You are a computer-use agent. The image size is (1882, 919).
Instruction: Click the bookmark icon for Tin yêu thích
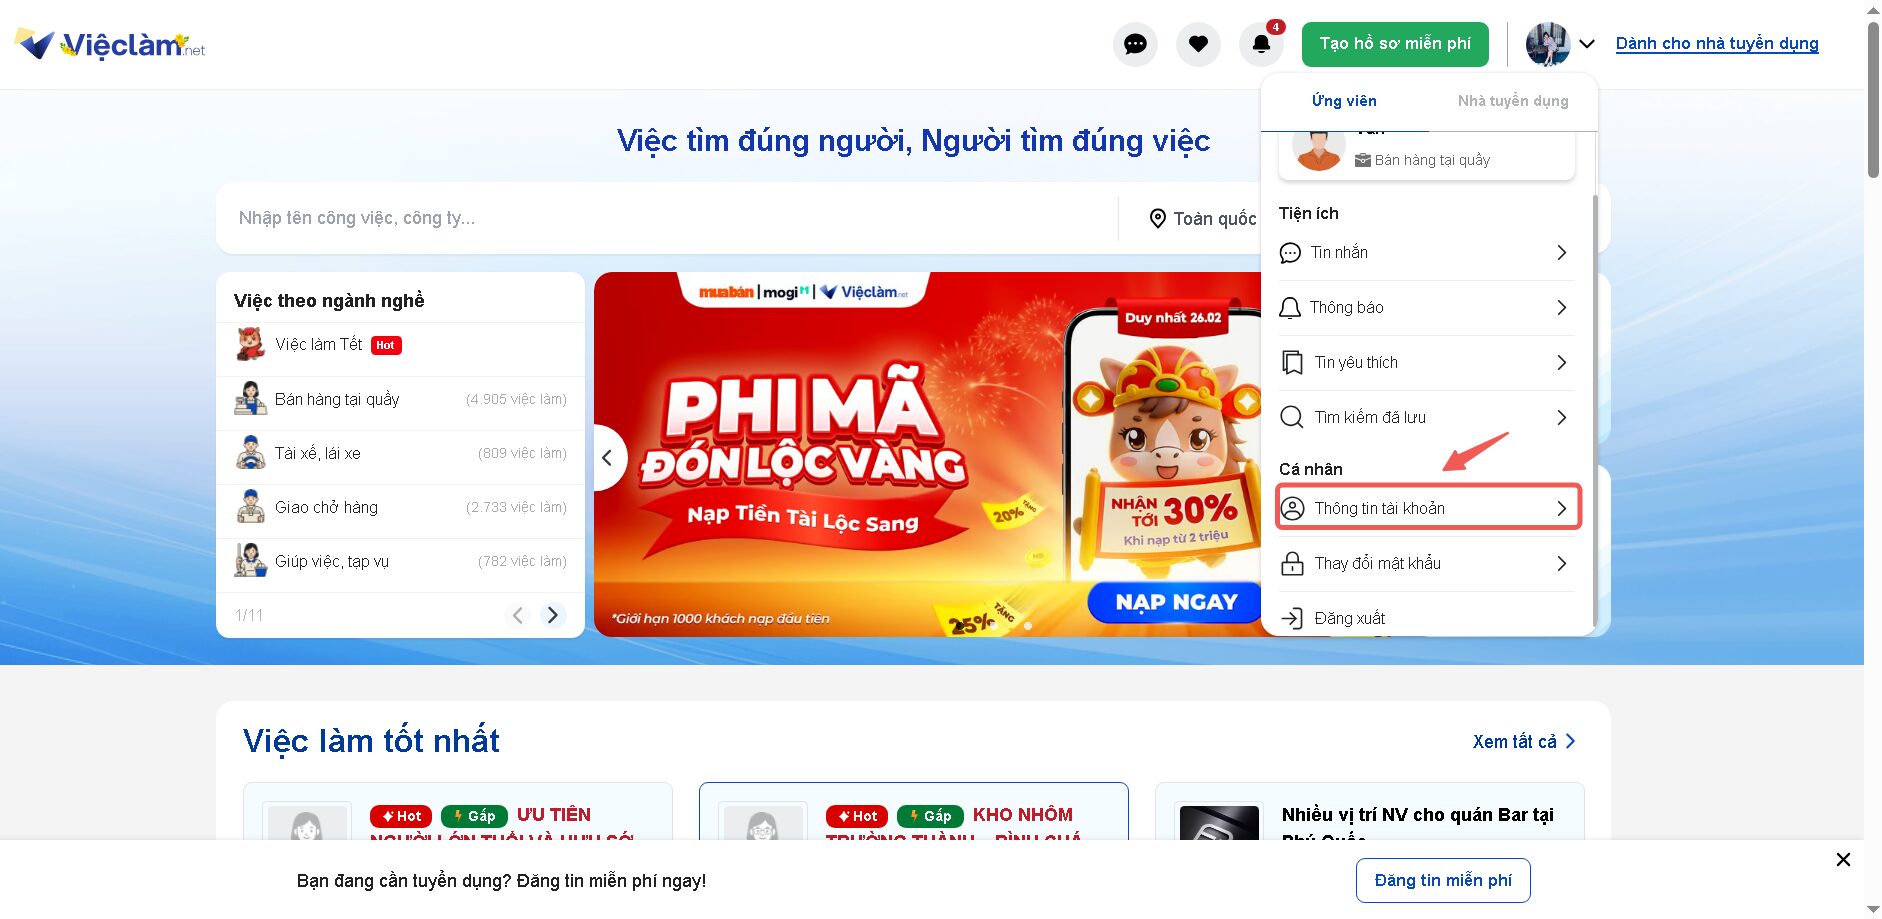tap(1292, 362)
